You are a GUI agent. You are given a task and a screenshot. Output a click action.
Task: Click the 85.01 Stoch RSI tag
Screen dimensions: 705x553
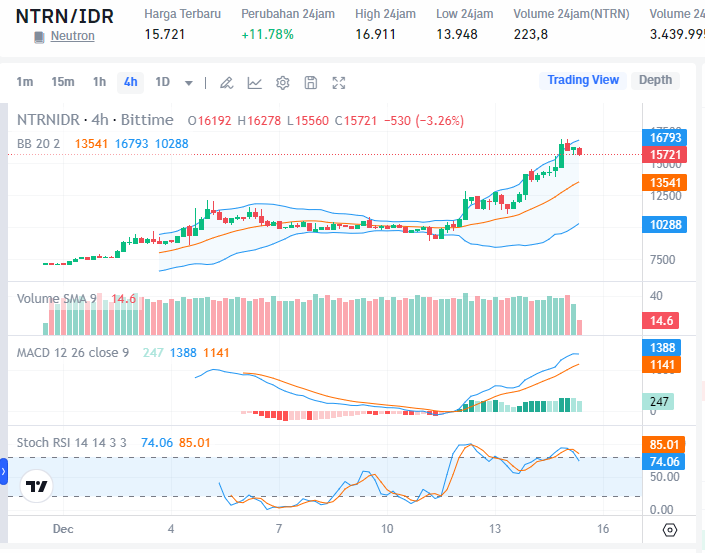tap(664, 445)
